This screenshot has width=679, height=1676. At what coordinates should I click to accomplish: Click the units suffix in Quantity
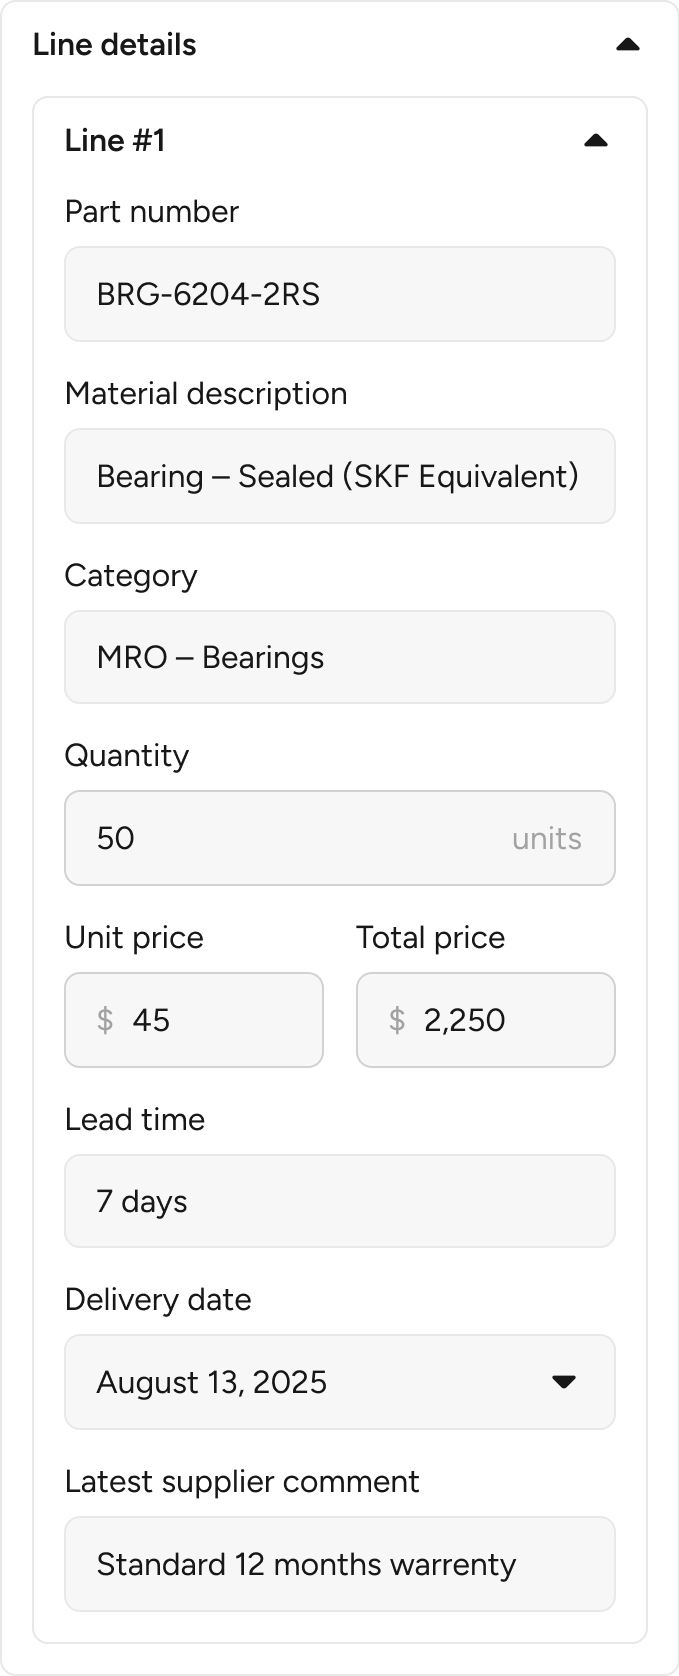click(546, 838)
